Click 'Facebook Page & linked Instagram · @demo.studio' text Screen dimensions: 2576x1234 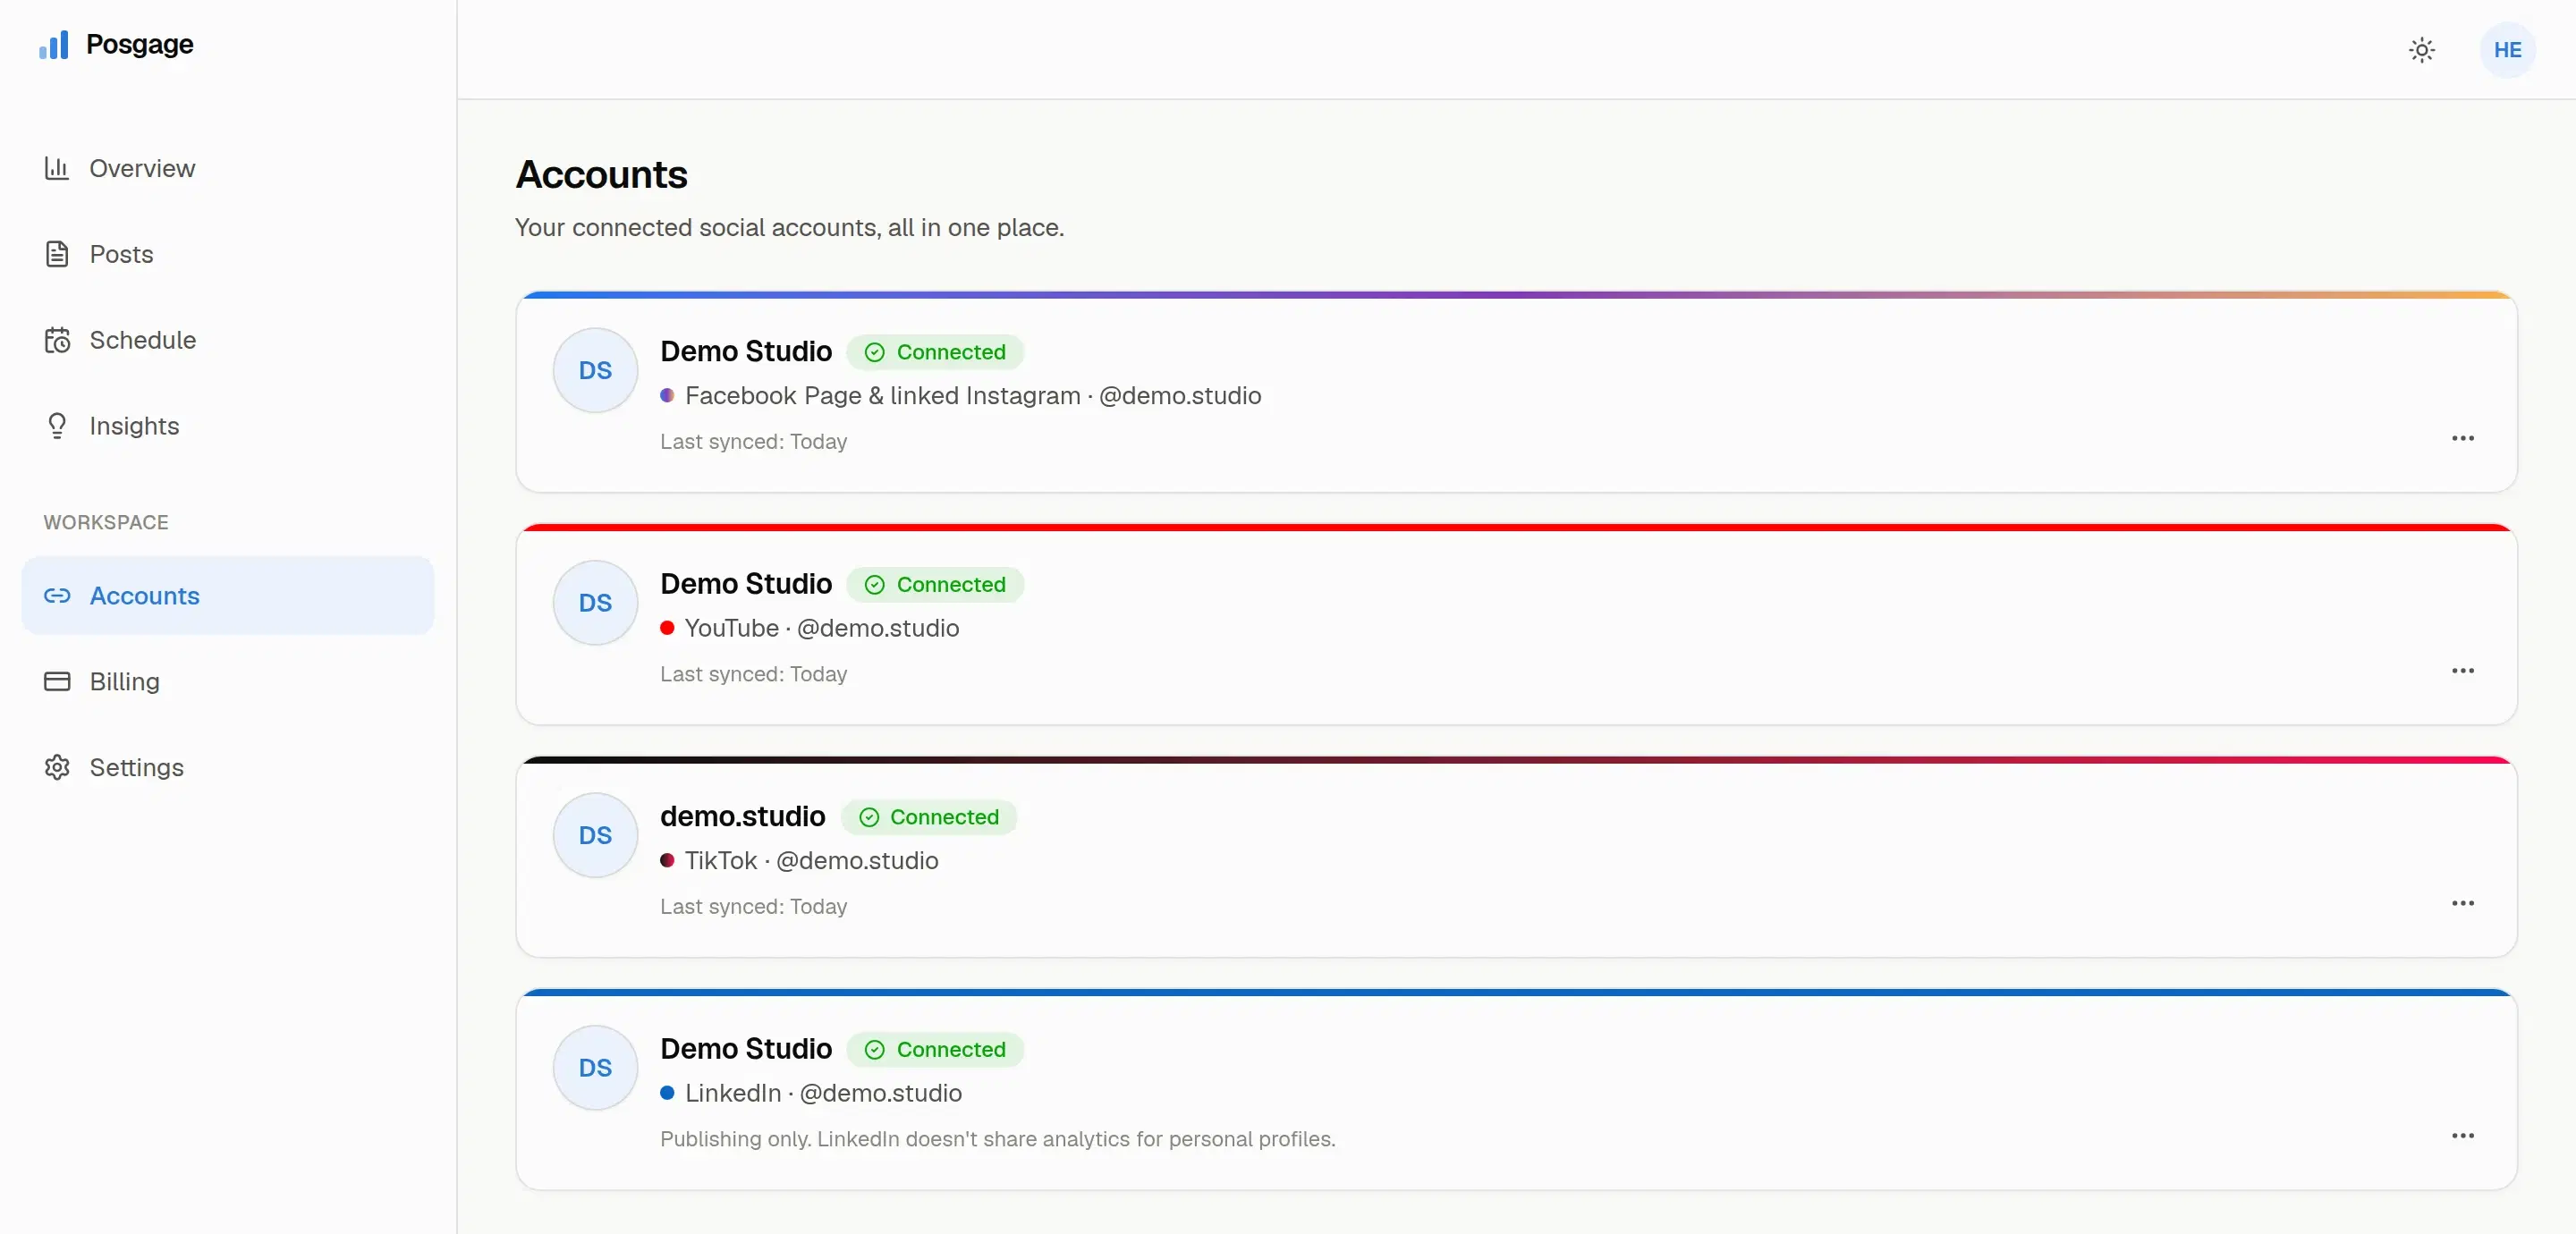pyautogui.click(x=973, y=396)
